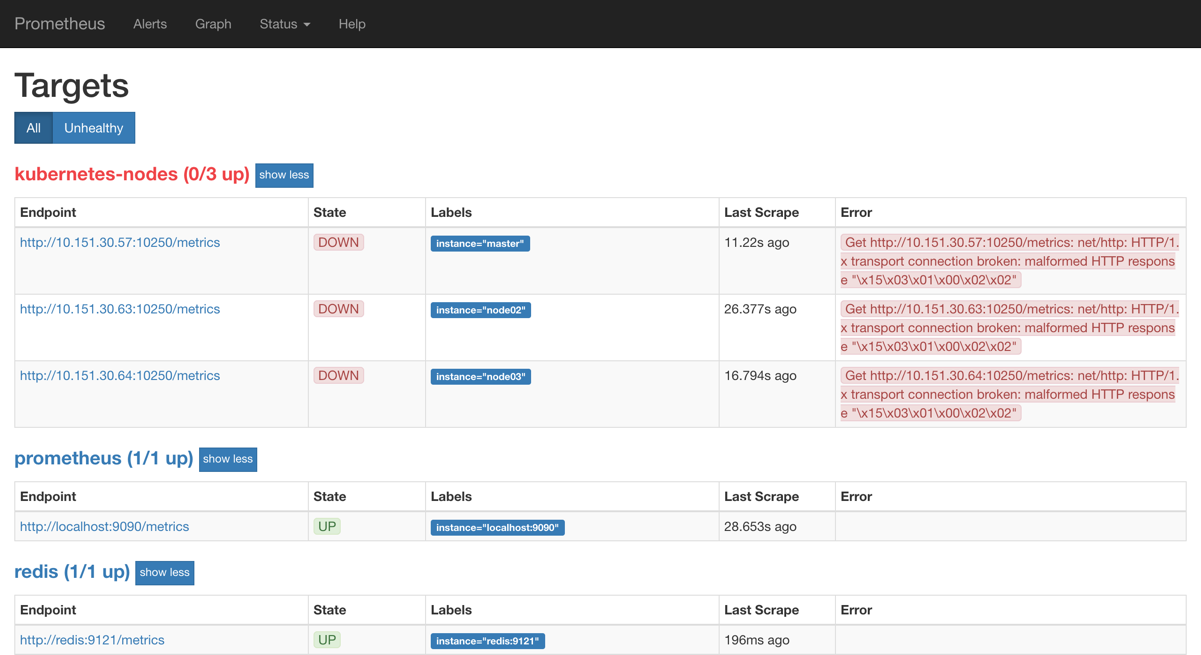Open the Help page

coord(352,24)
